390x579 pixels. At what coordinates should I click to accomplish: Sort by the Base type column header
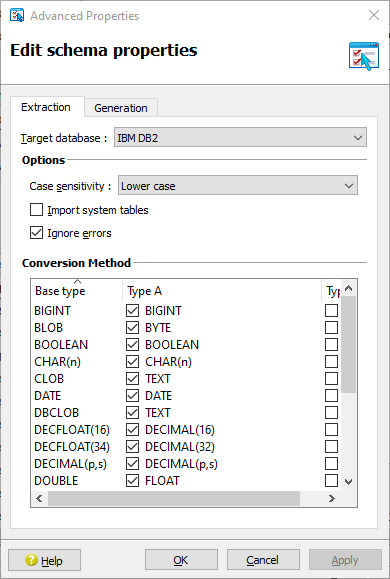(76, 291)
